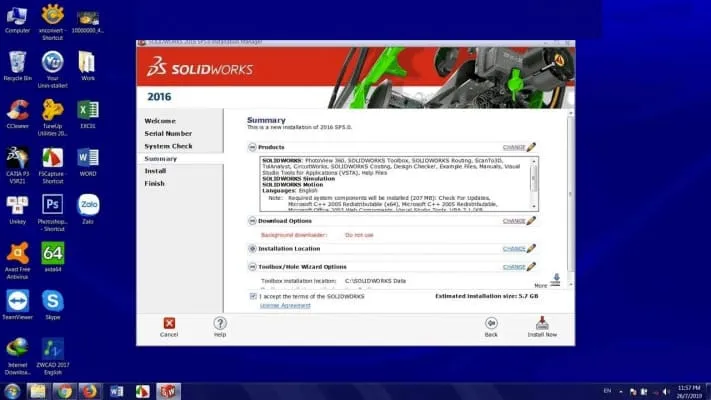Open installer Help
Screen dimensions: 711x400
coord(220,327)
